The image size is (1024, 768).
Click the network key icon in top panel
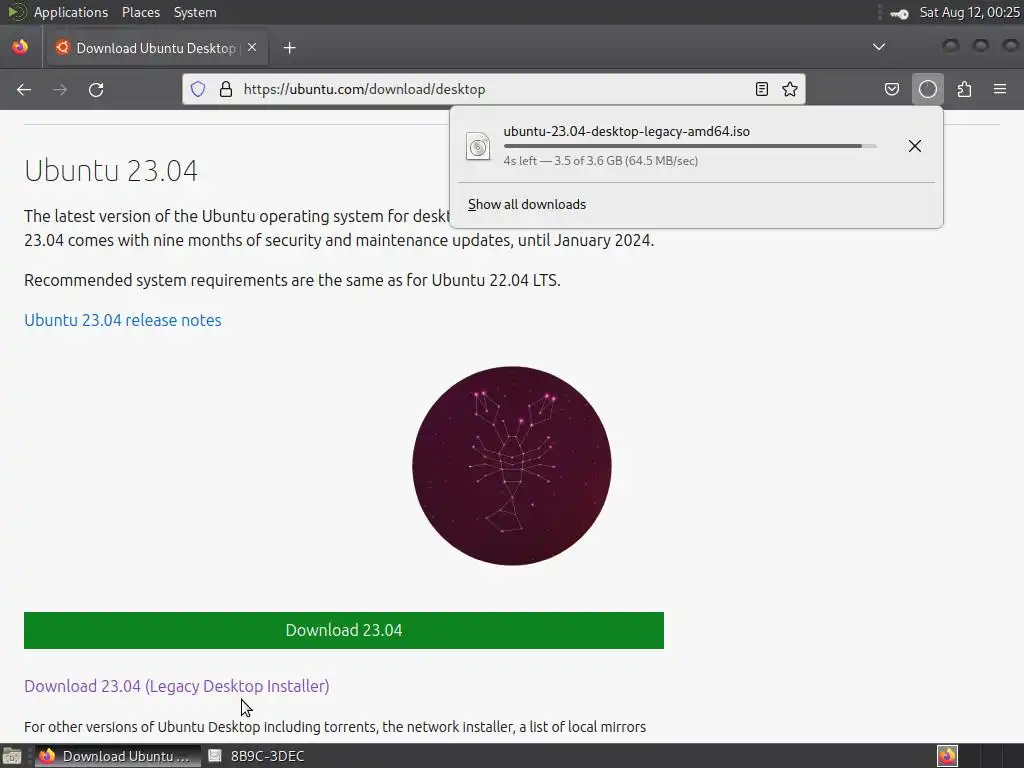pyautogui.click(x=899, y=13)
